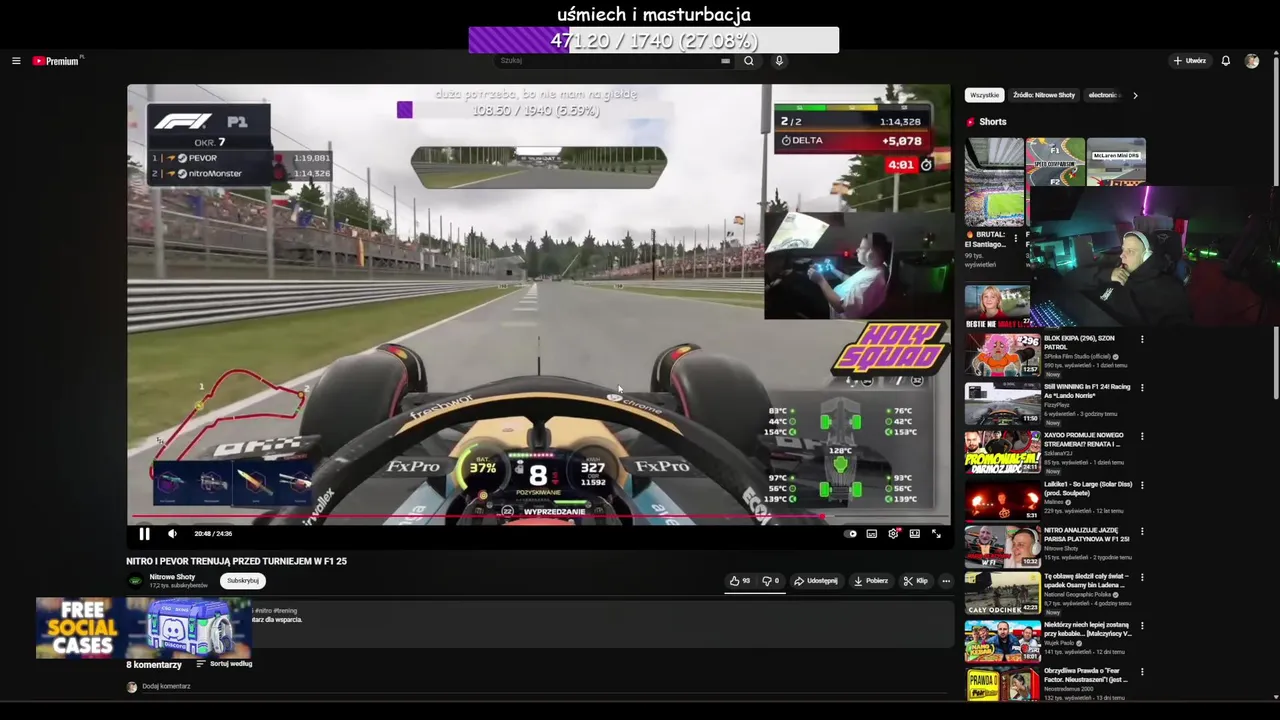Subscribe with the Subskrybuj button
Screen dimensions: 1280x720
tap(243, 581)
